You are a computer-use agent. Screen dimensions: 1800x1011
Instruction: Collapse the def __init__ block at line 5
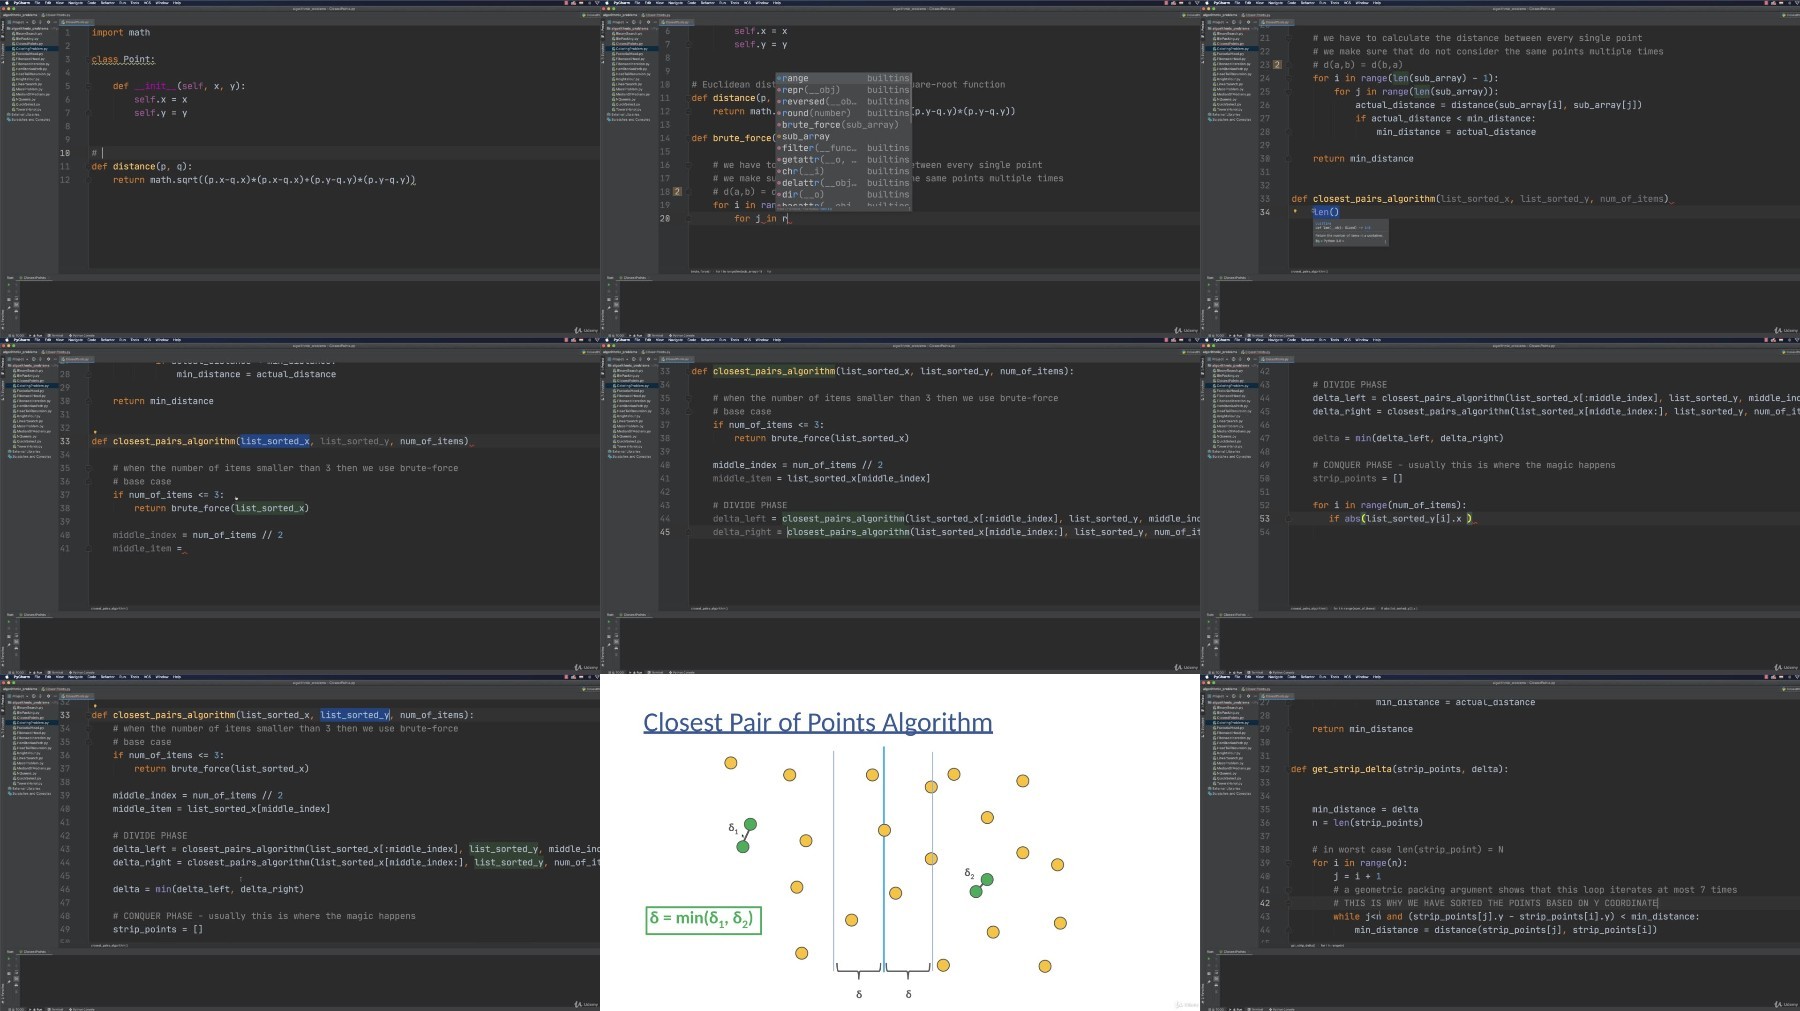(89, 86)
